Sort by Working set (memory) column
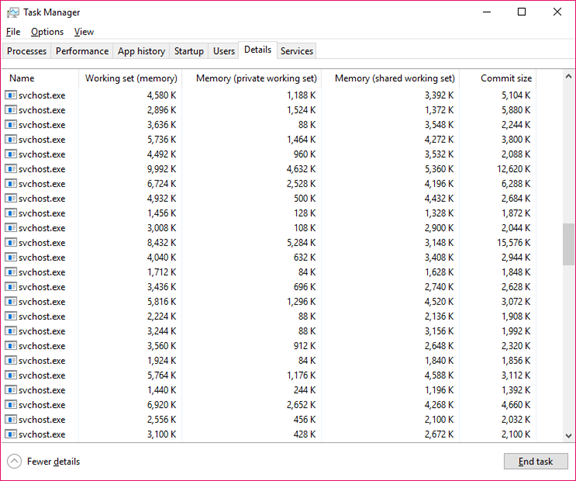 [x=130, y=78]
